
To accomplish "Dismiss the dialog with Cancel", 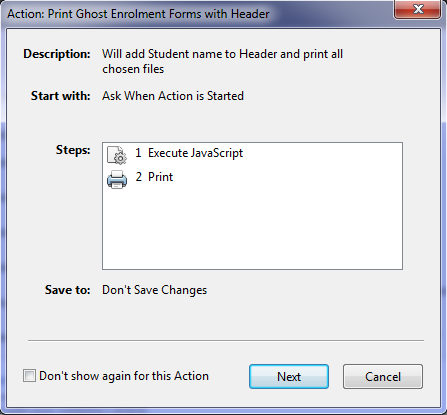I will pyautogui.click(x=383, y=376).
